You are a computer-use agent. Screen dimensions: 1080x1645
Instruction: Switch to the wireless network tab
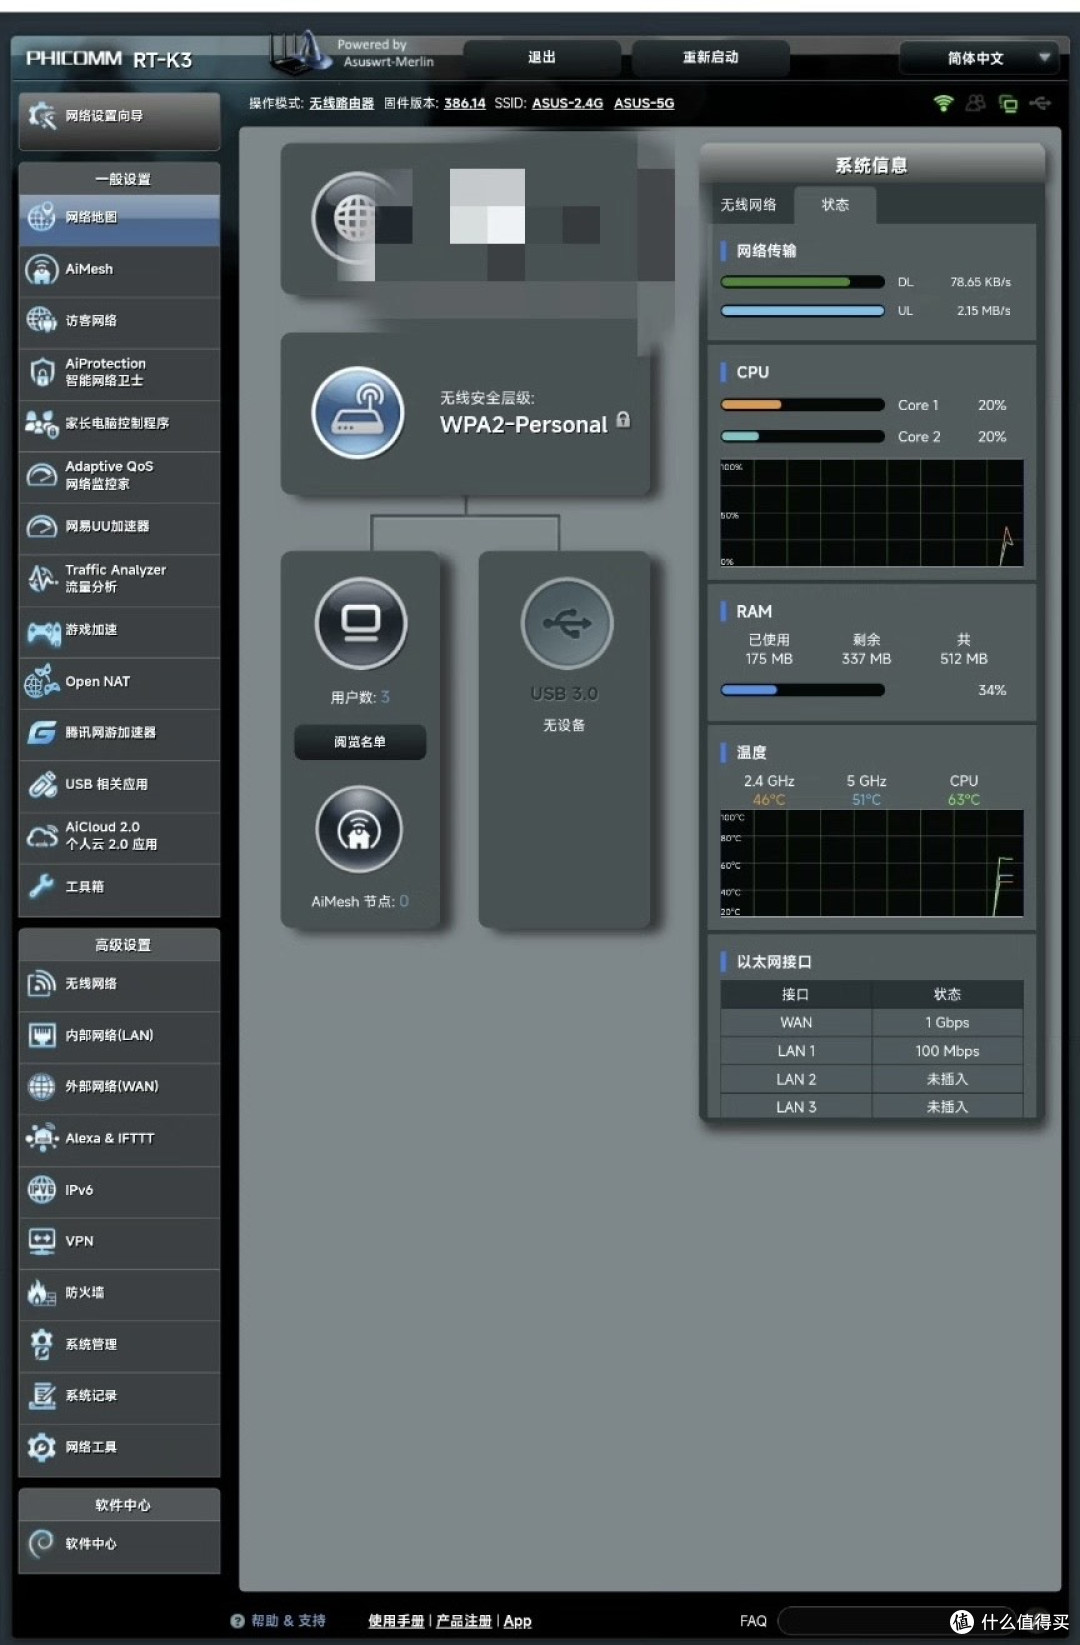pyautogui.click(x=748, y=205)
